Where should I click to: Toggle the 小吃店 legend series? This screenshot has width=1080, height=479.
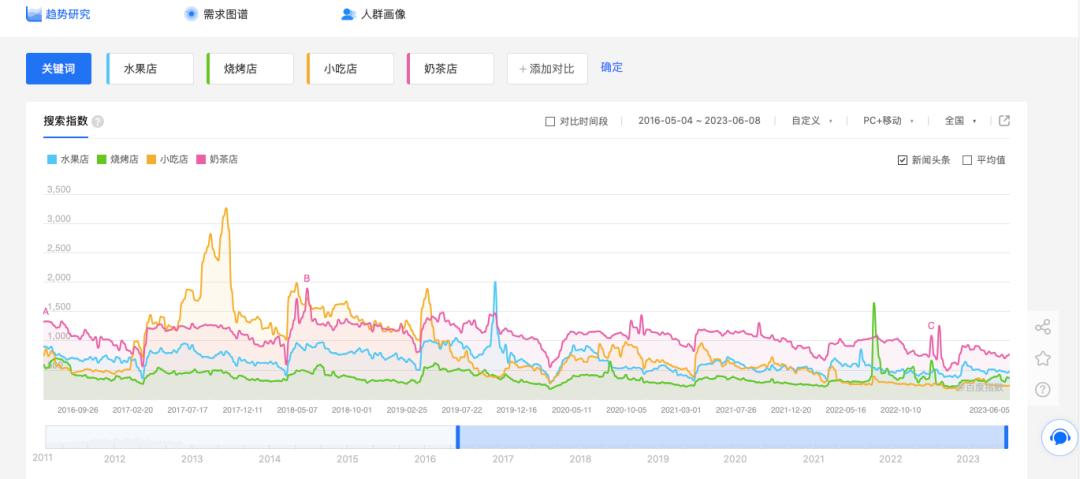click(x=167, y=159)
